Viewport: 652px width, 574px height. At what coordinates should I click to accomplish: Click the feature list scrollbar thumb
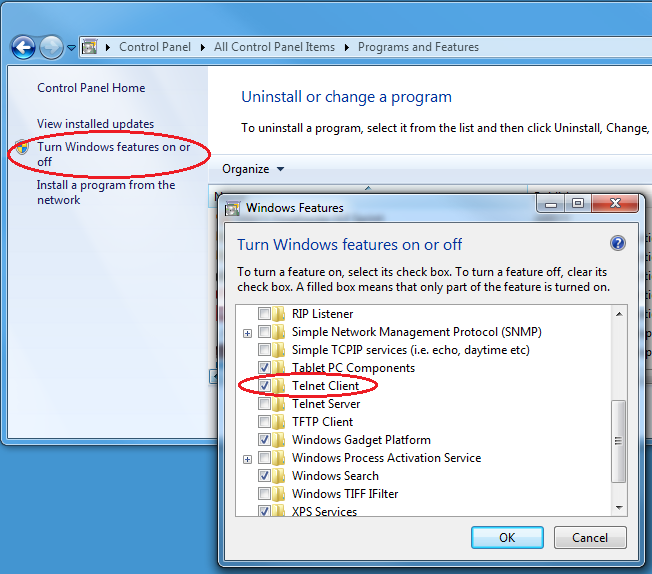coord(619,441)
